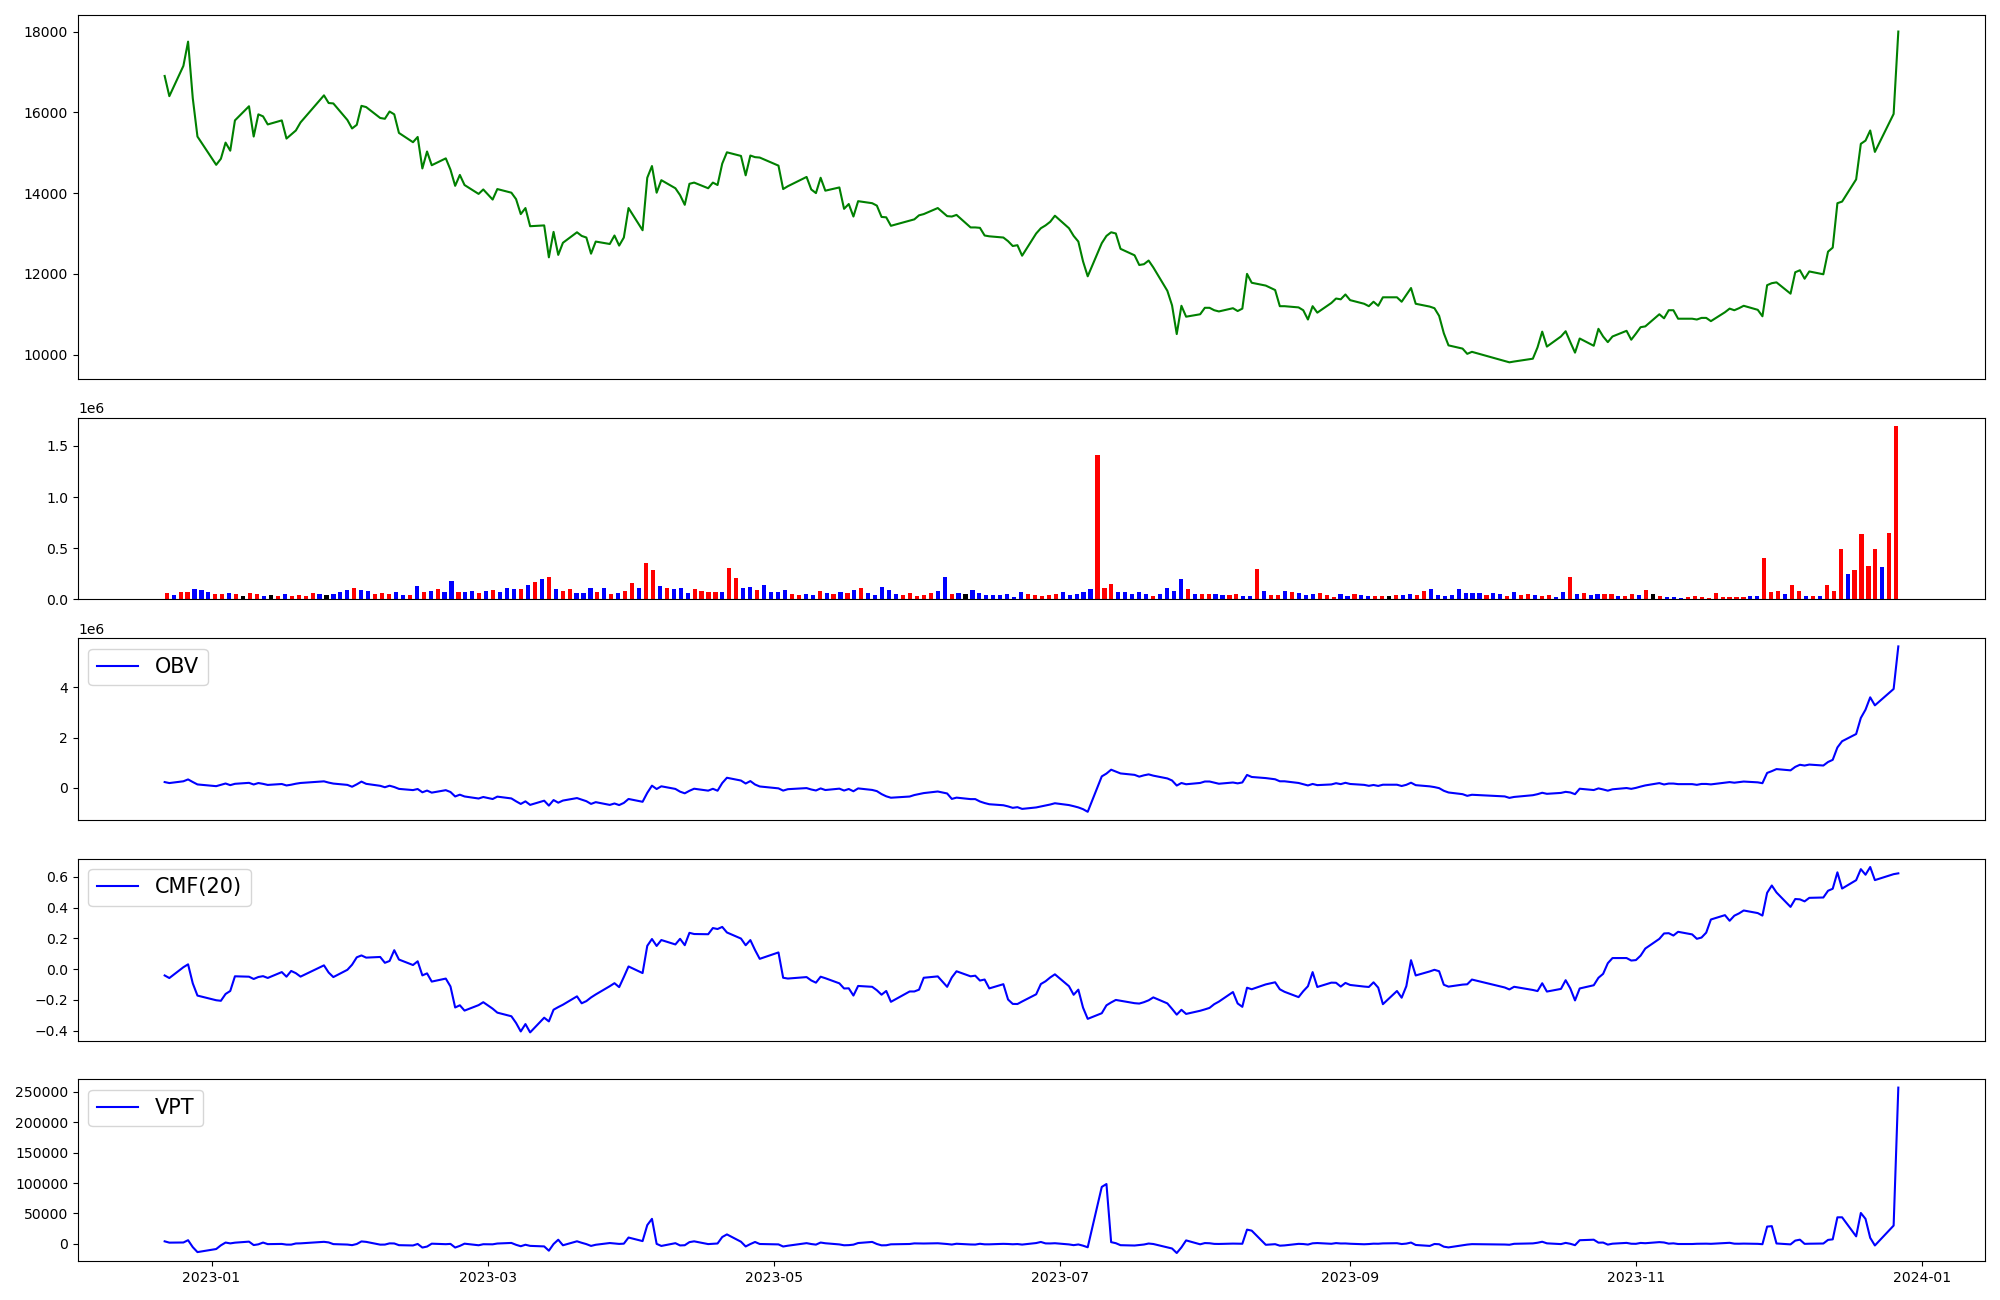The height and width of the screenshot is (1300, 2000).
Task: Click the 2023-03 x-axis date label
Action: coord(488,1277)
